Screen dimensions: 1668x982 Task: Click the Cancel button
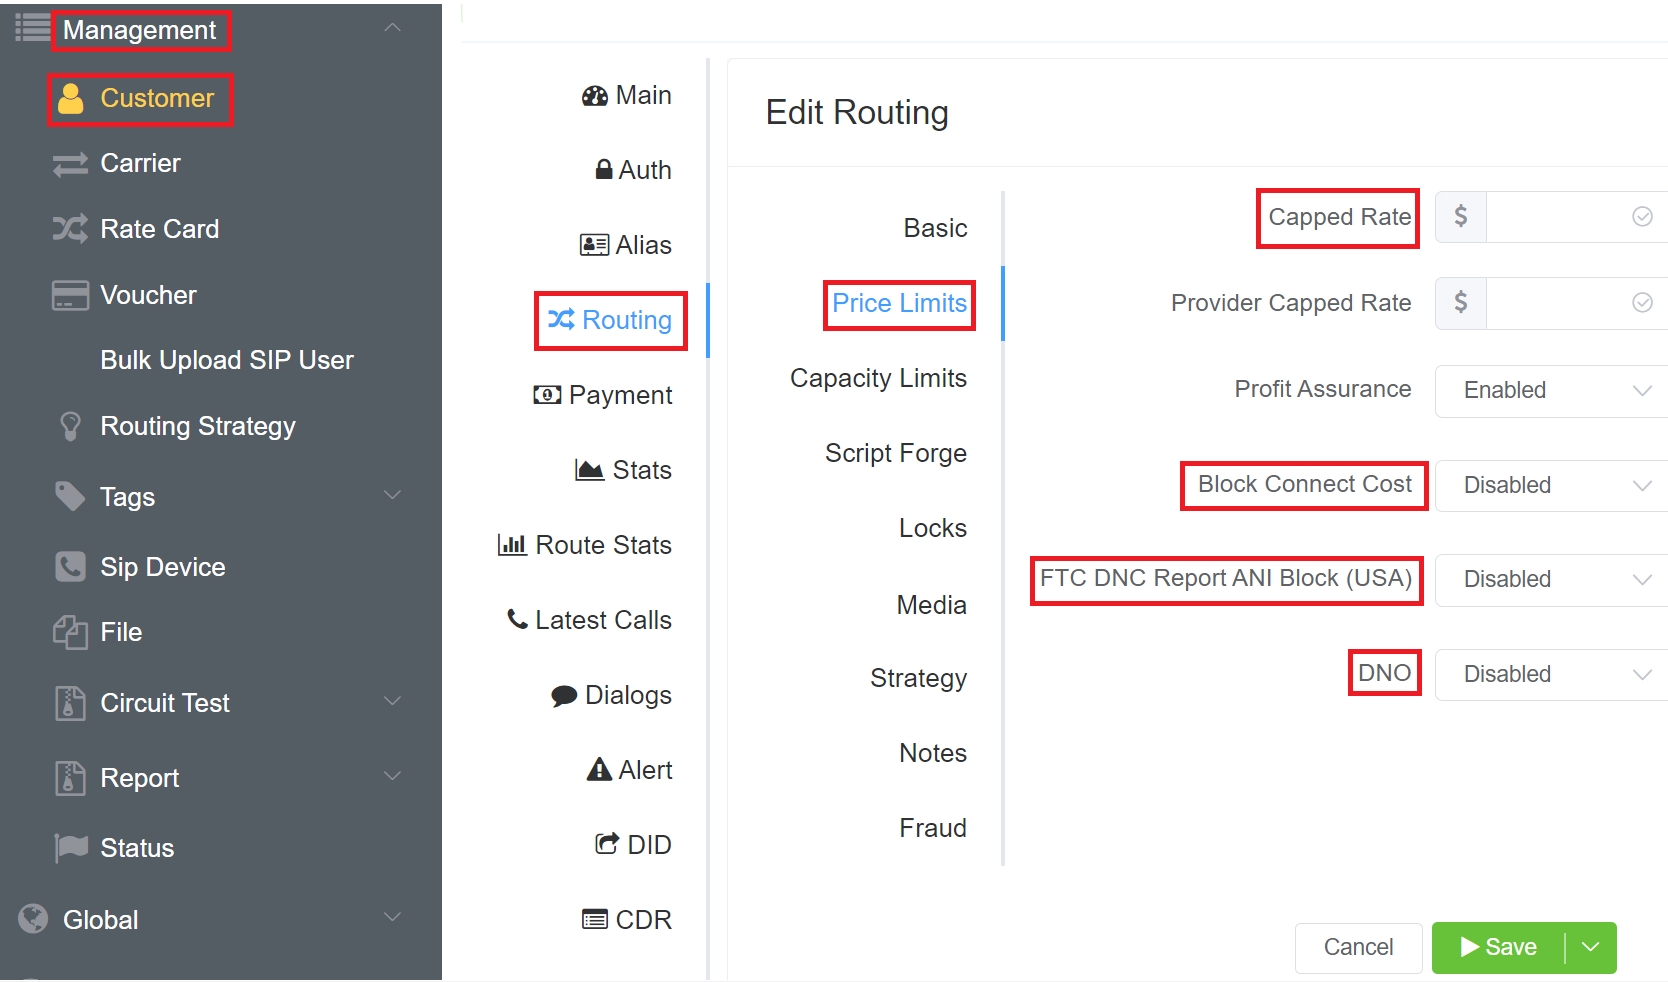pyautogui.click(x=1358, y=947)
